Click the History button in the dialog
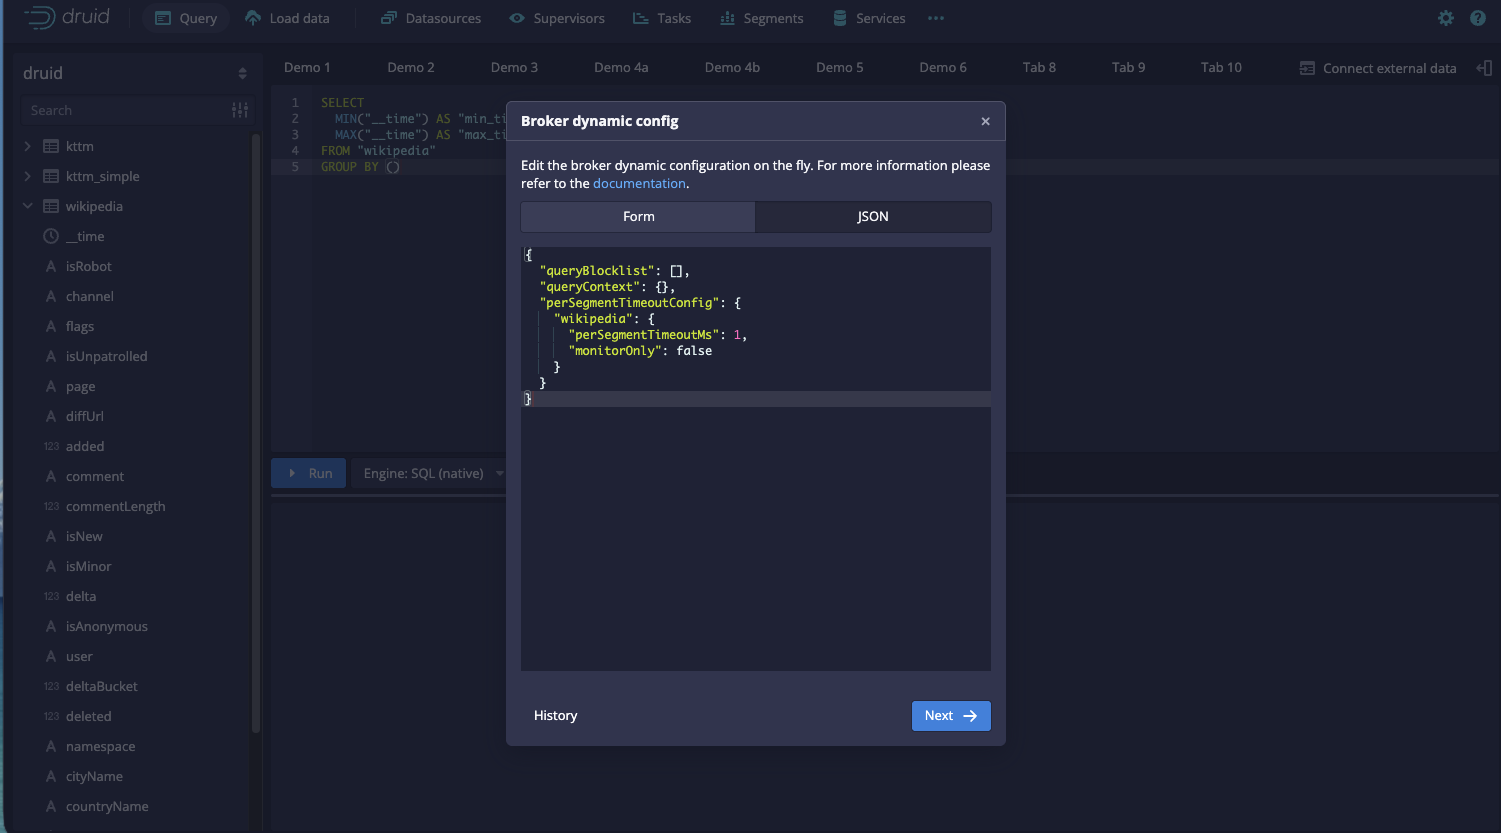 tap(556, 715)
